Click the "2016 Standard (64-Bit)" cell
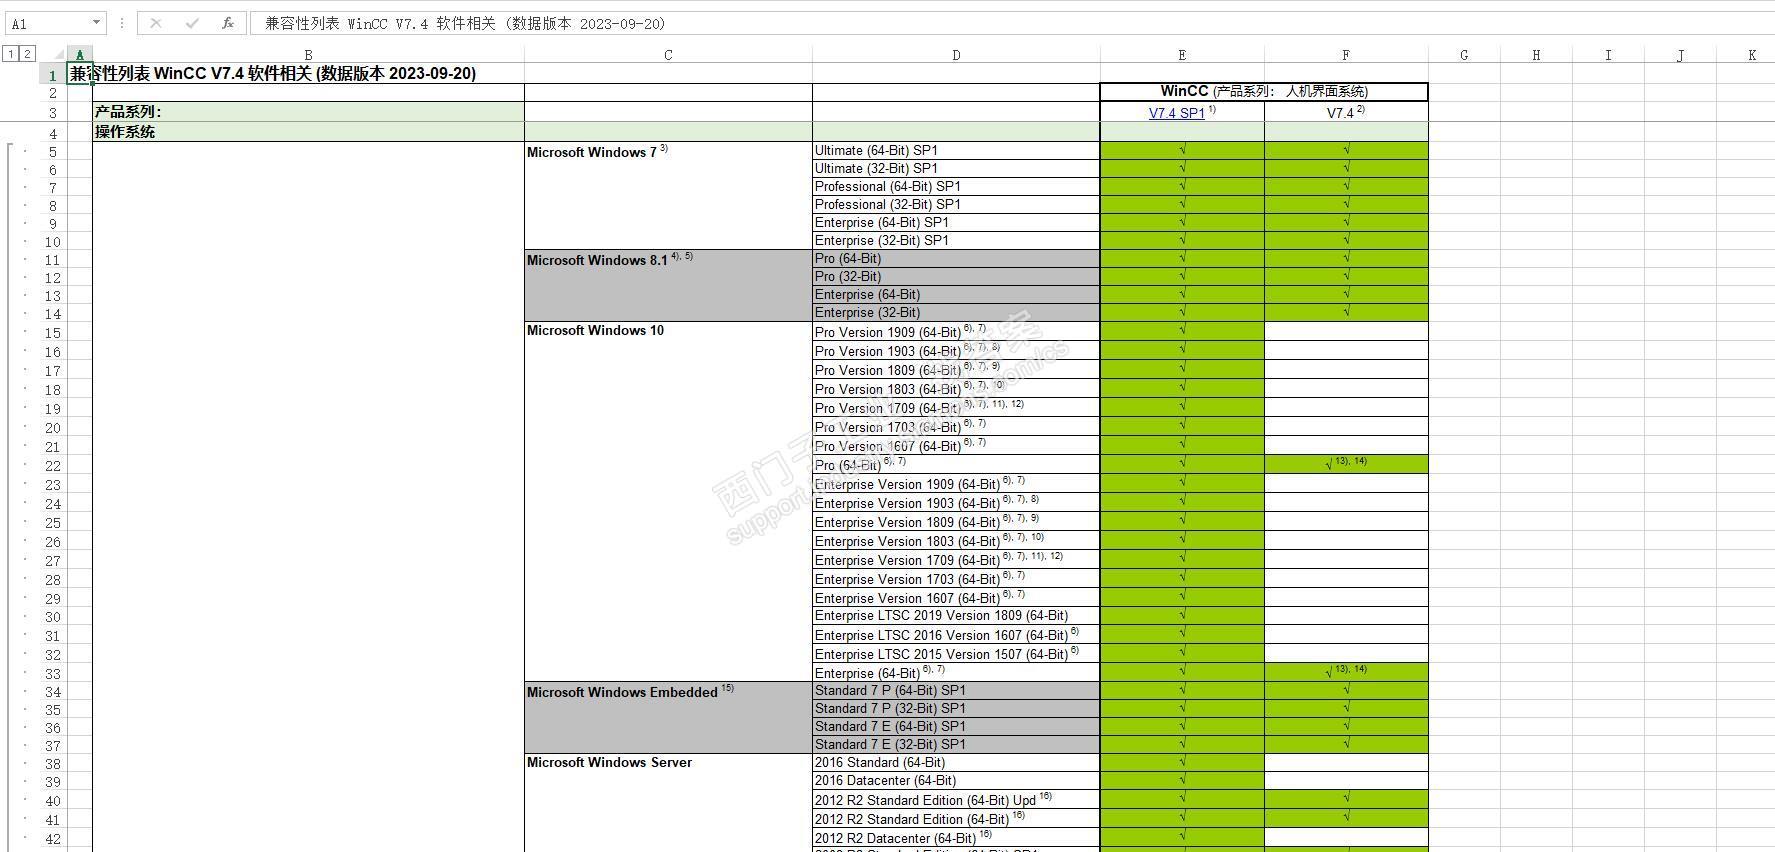Image resolution: width=1775 pixels, height=852 pixels. [956, 763]
